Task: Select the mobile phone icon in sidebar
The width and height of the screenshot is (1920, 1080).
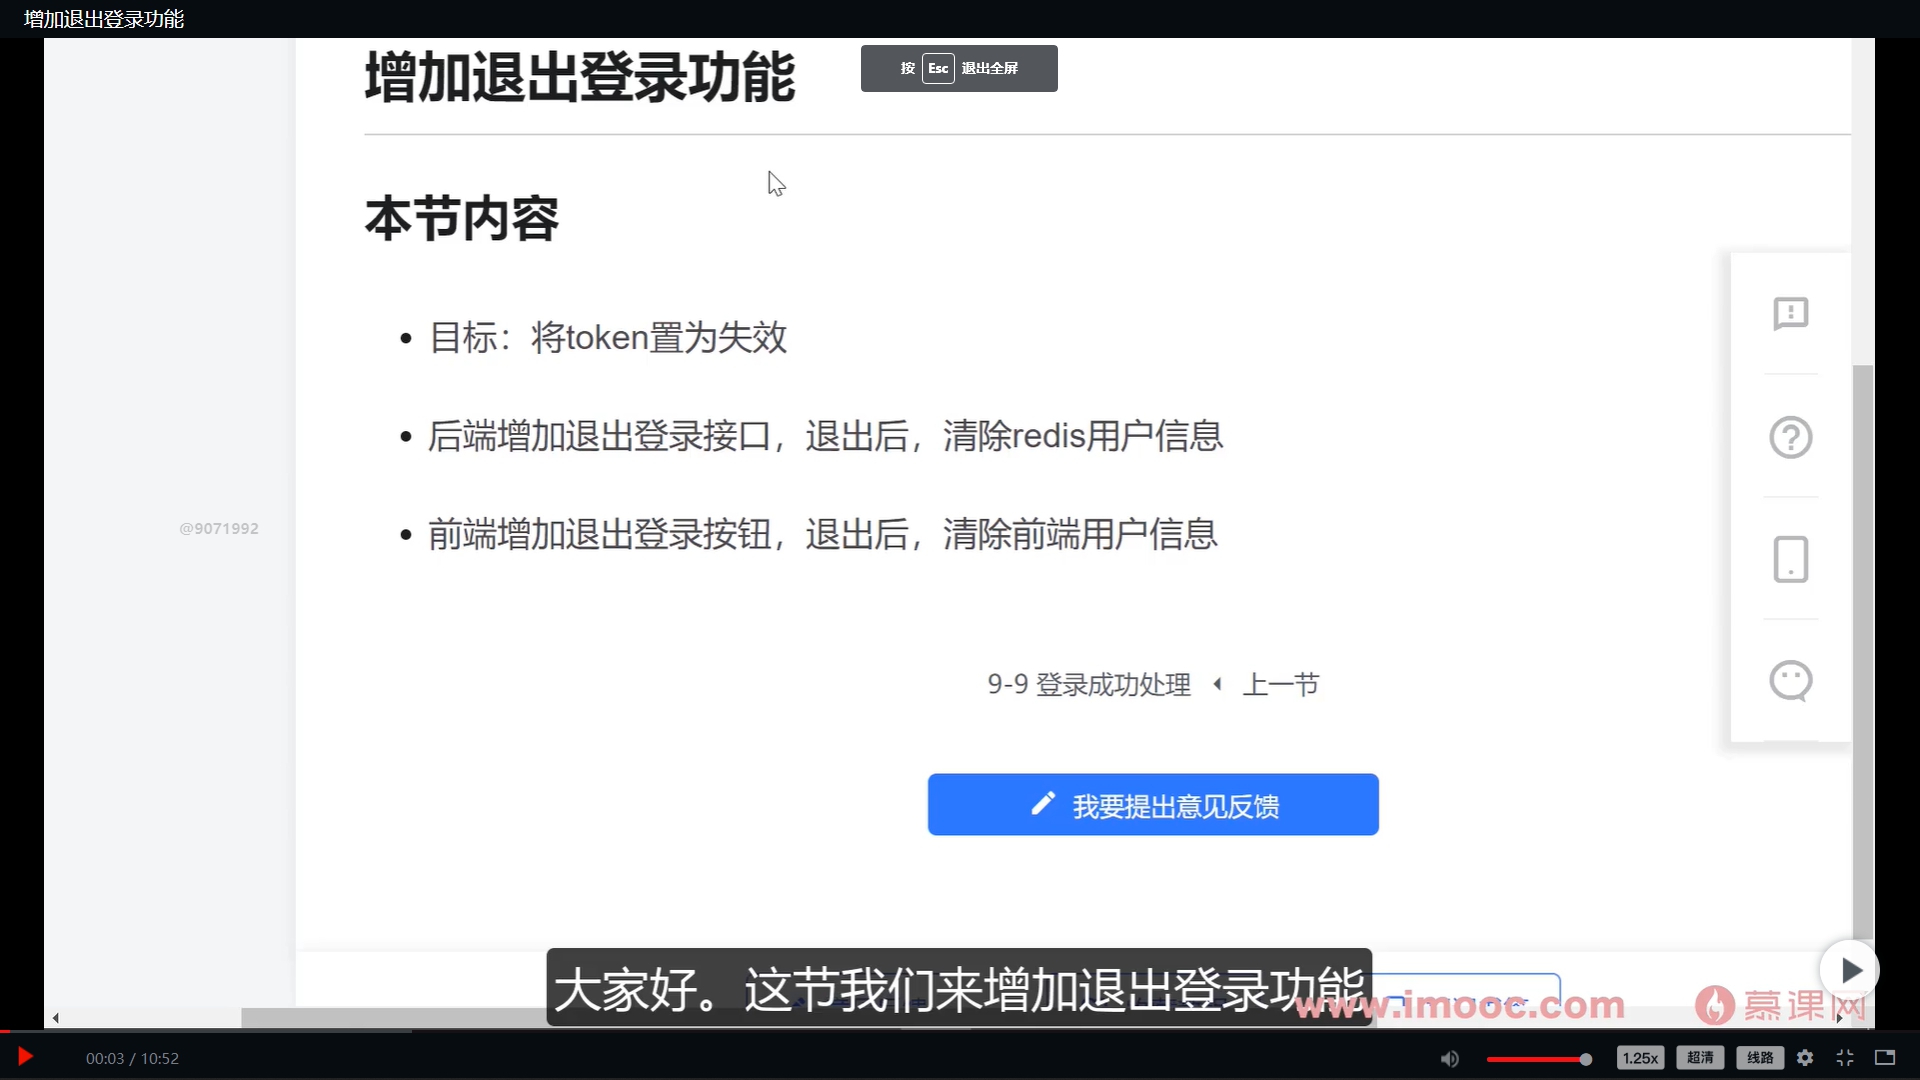Action: click(x=1791, y=560)
